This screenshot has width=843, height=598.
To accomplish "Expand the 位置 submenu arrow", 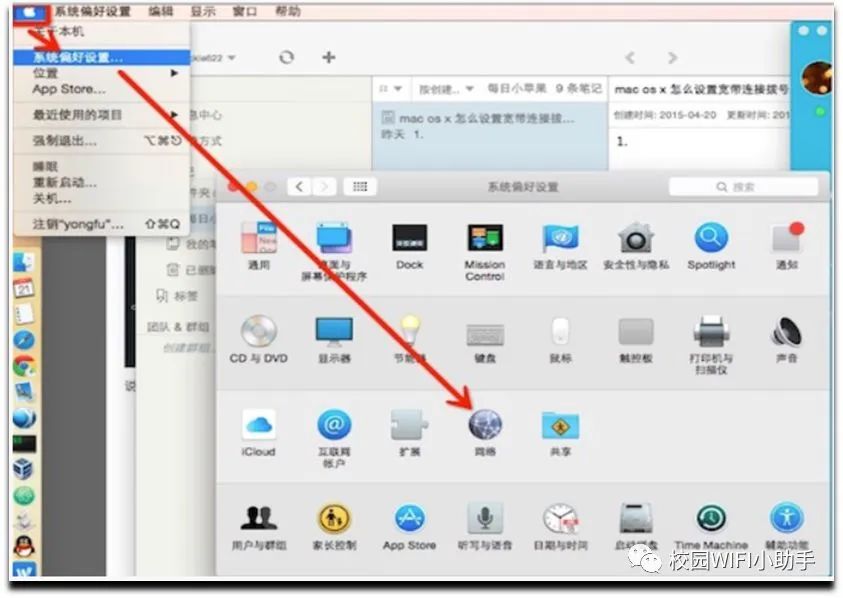I will [x=174, y=73].
